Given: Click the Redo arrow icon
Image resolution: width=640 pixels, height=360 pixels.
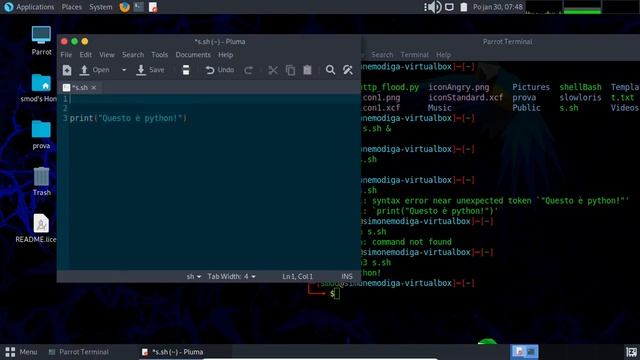Looking at the screenshot, I should tap(248, 70).
